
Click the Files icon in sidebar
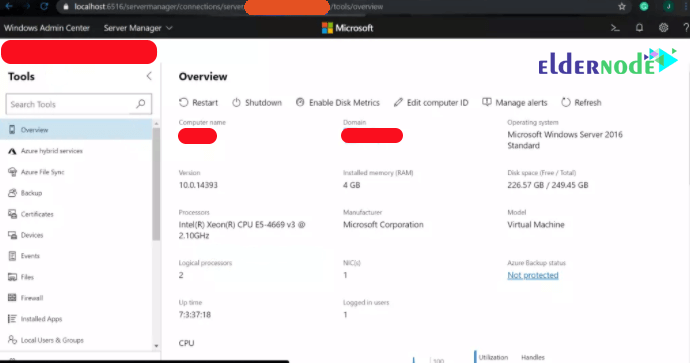12,277
